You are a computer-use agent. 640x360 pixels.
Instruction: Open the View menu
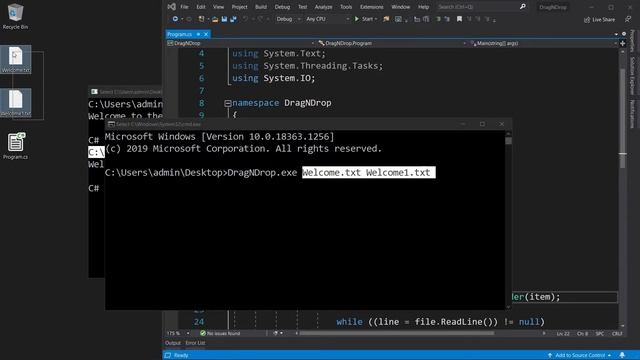pos(218,7)
